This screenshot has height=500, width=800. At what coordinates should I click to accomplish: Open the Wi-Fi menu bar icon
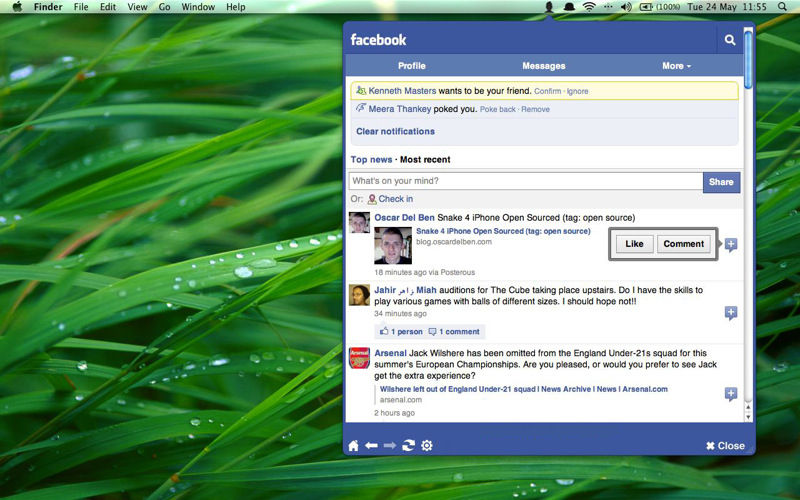[x=589, y=7]
